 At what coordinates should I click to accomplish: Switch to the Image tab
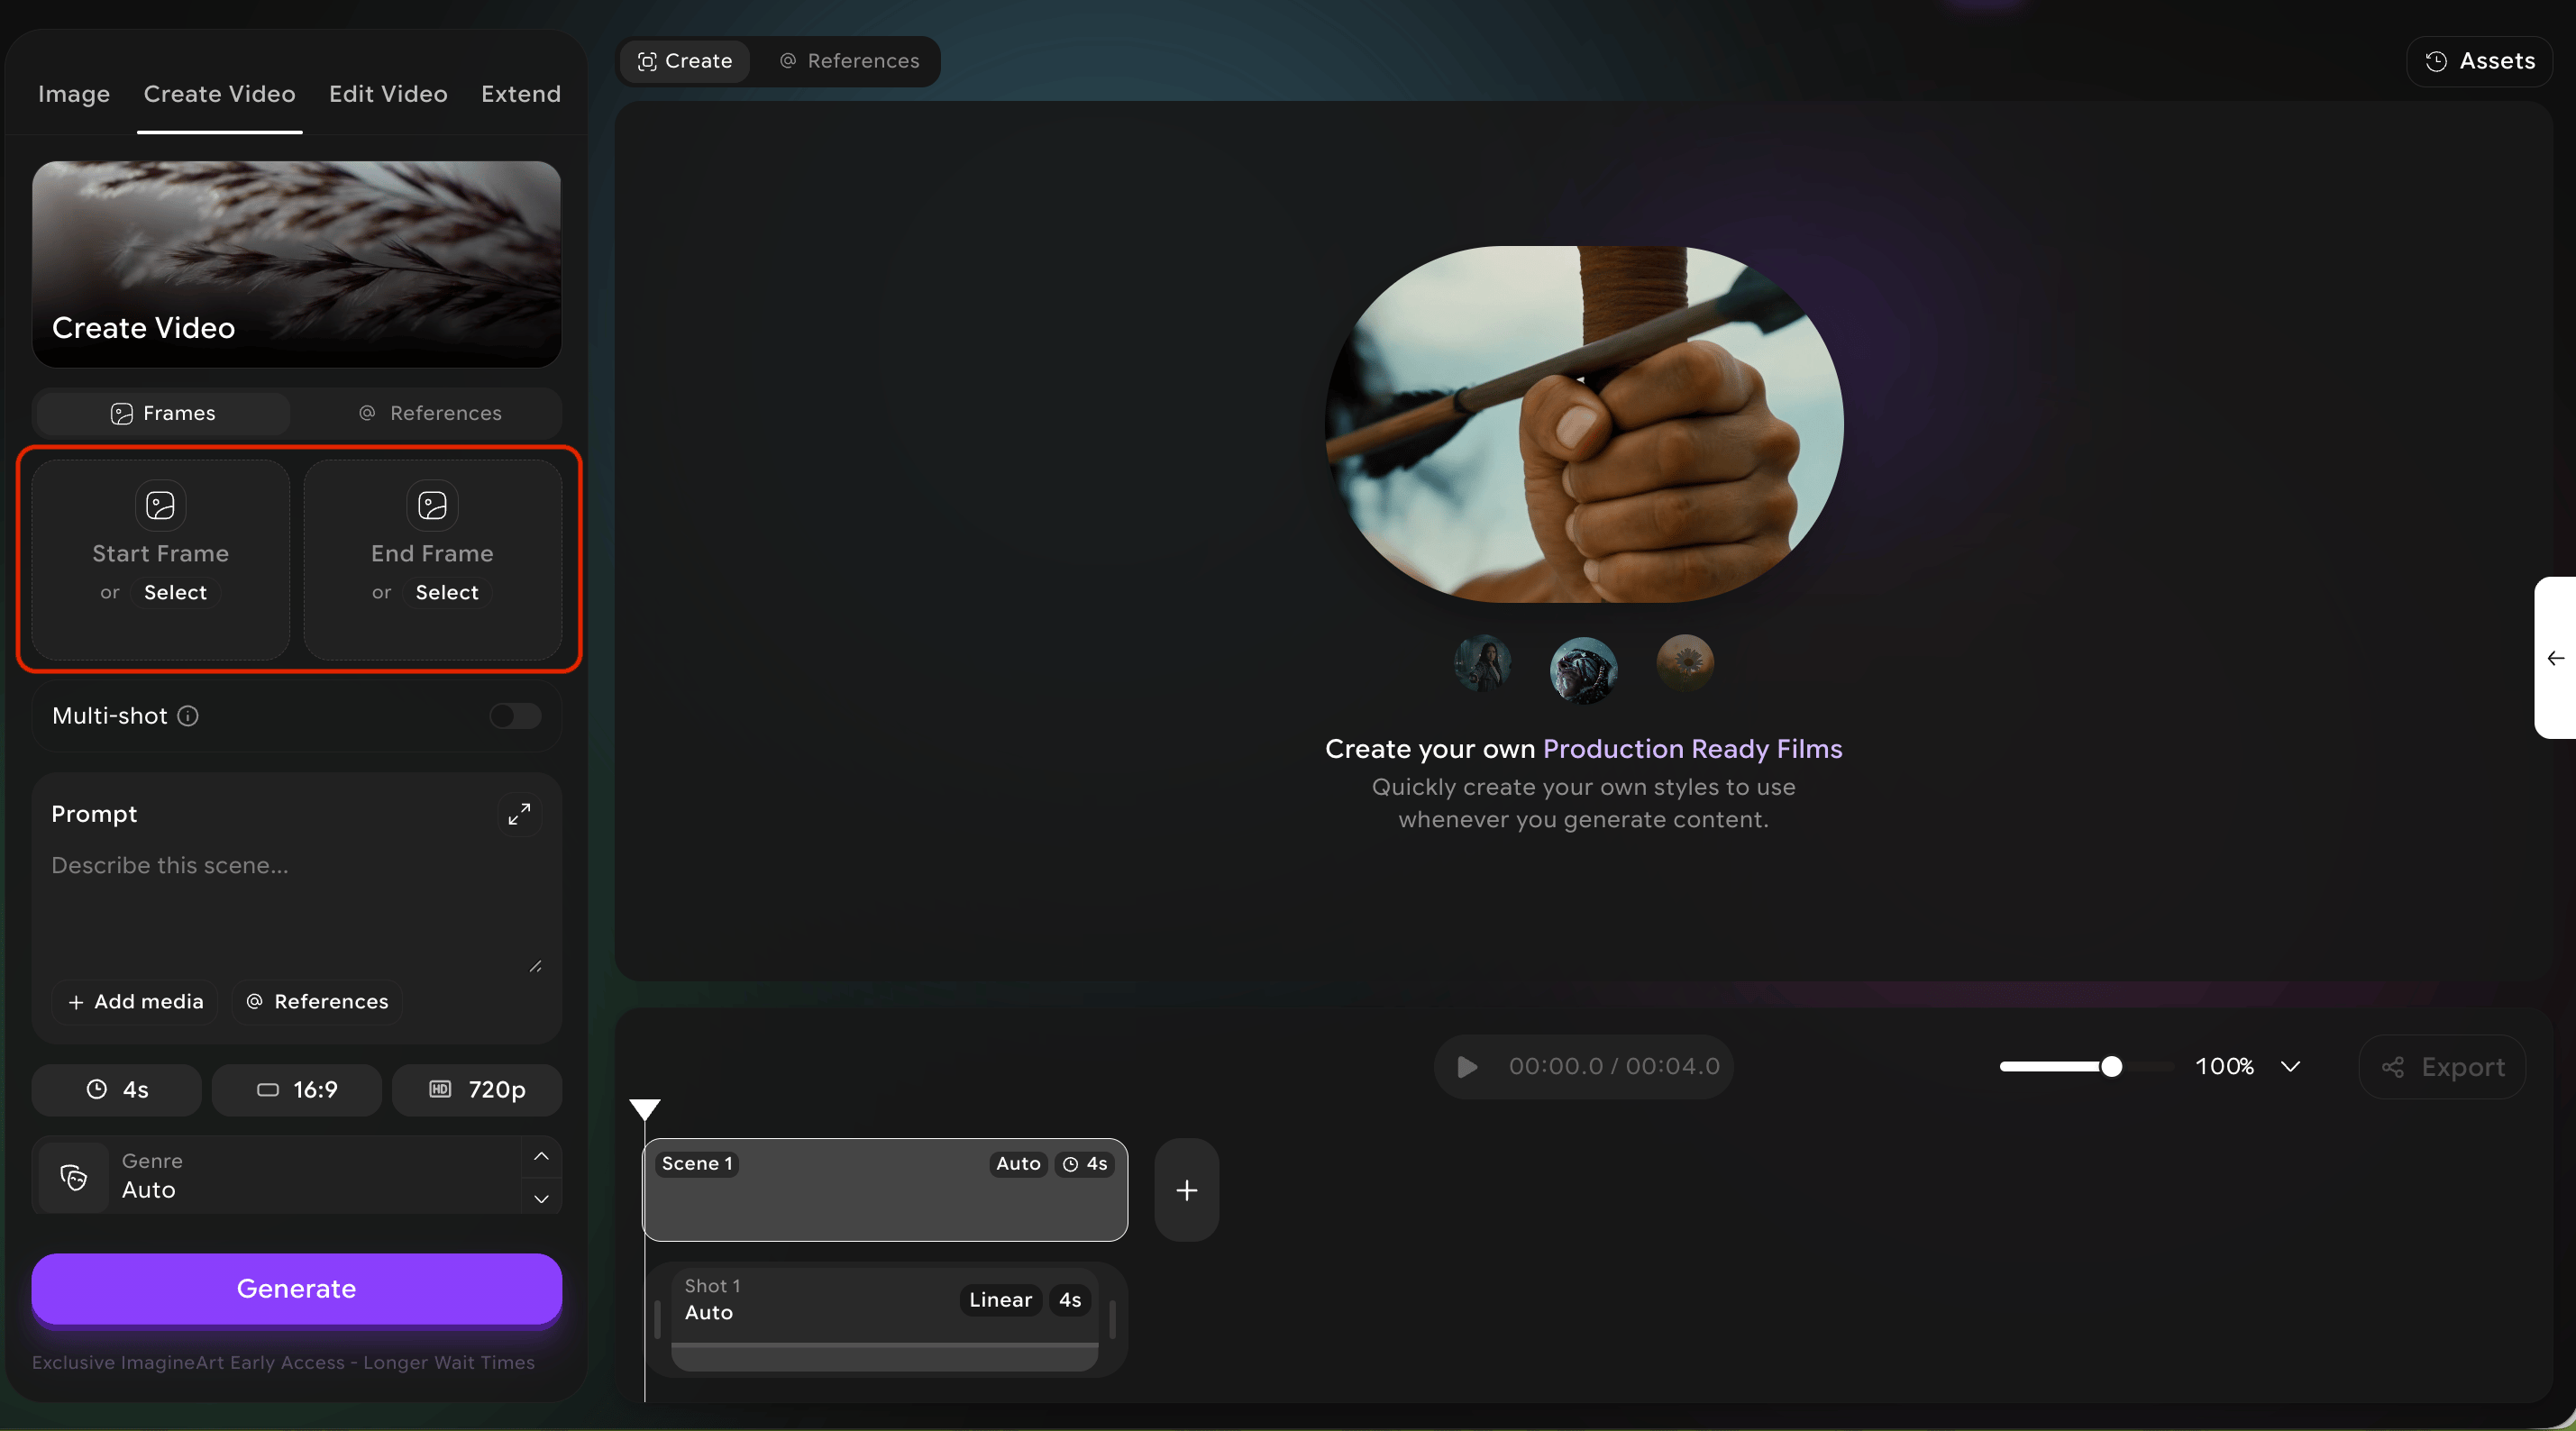click(74, 94)
